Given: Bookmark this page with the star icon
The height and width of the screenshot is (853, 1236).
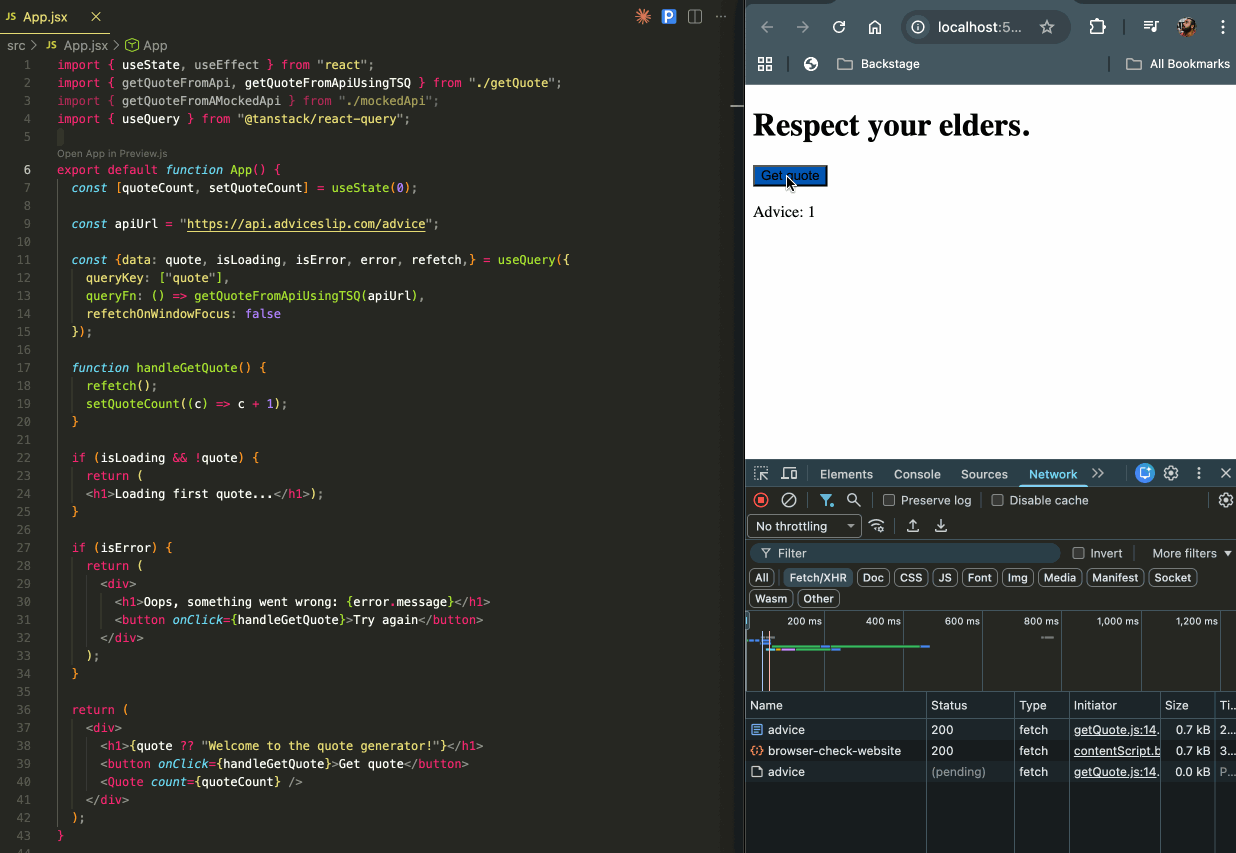Looking at the screenshot, I should 1047,27.
